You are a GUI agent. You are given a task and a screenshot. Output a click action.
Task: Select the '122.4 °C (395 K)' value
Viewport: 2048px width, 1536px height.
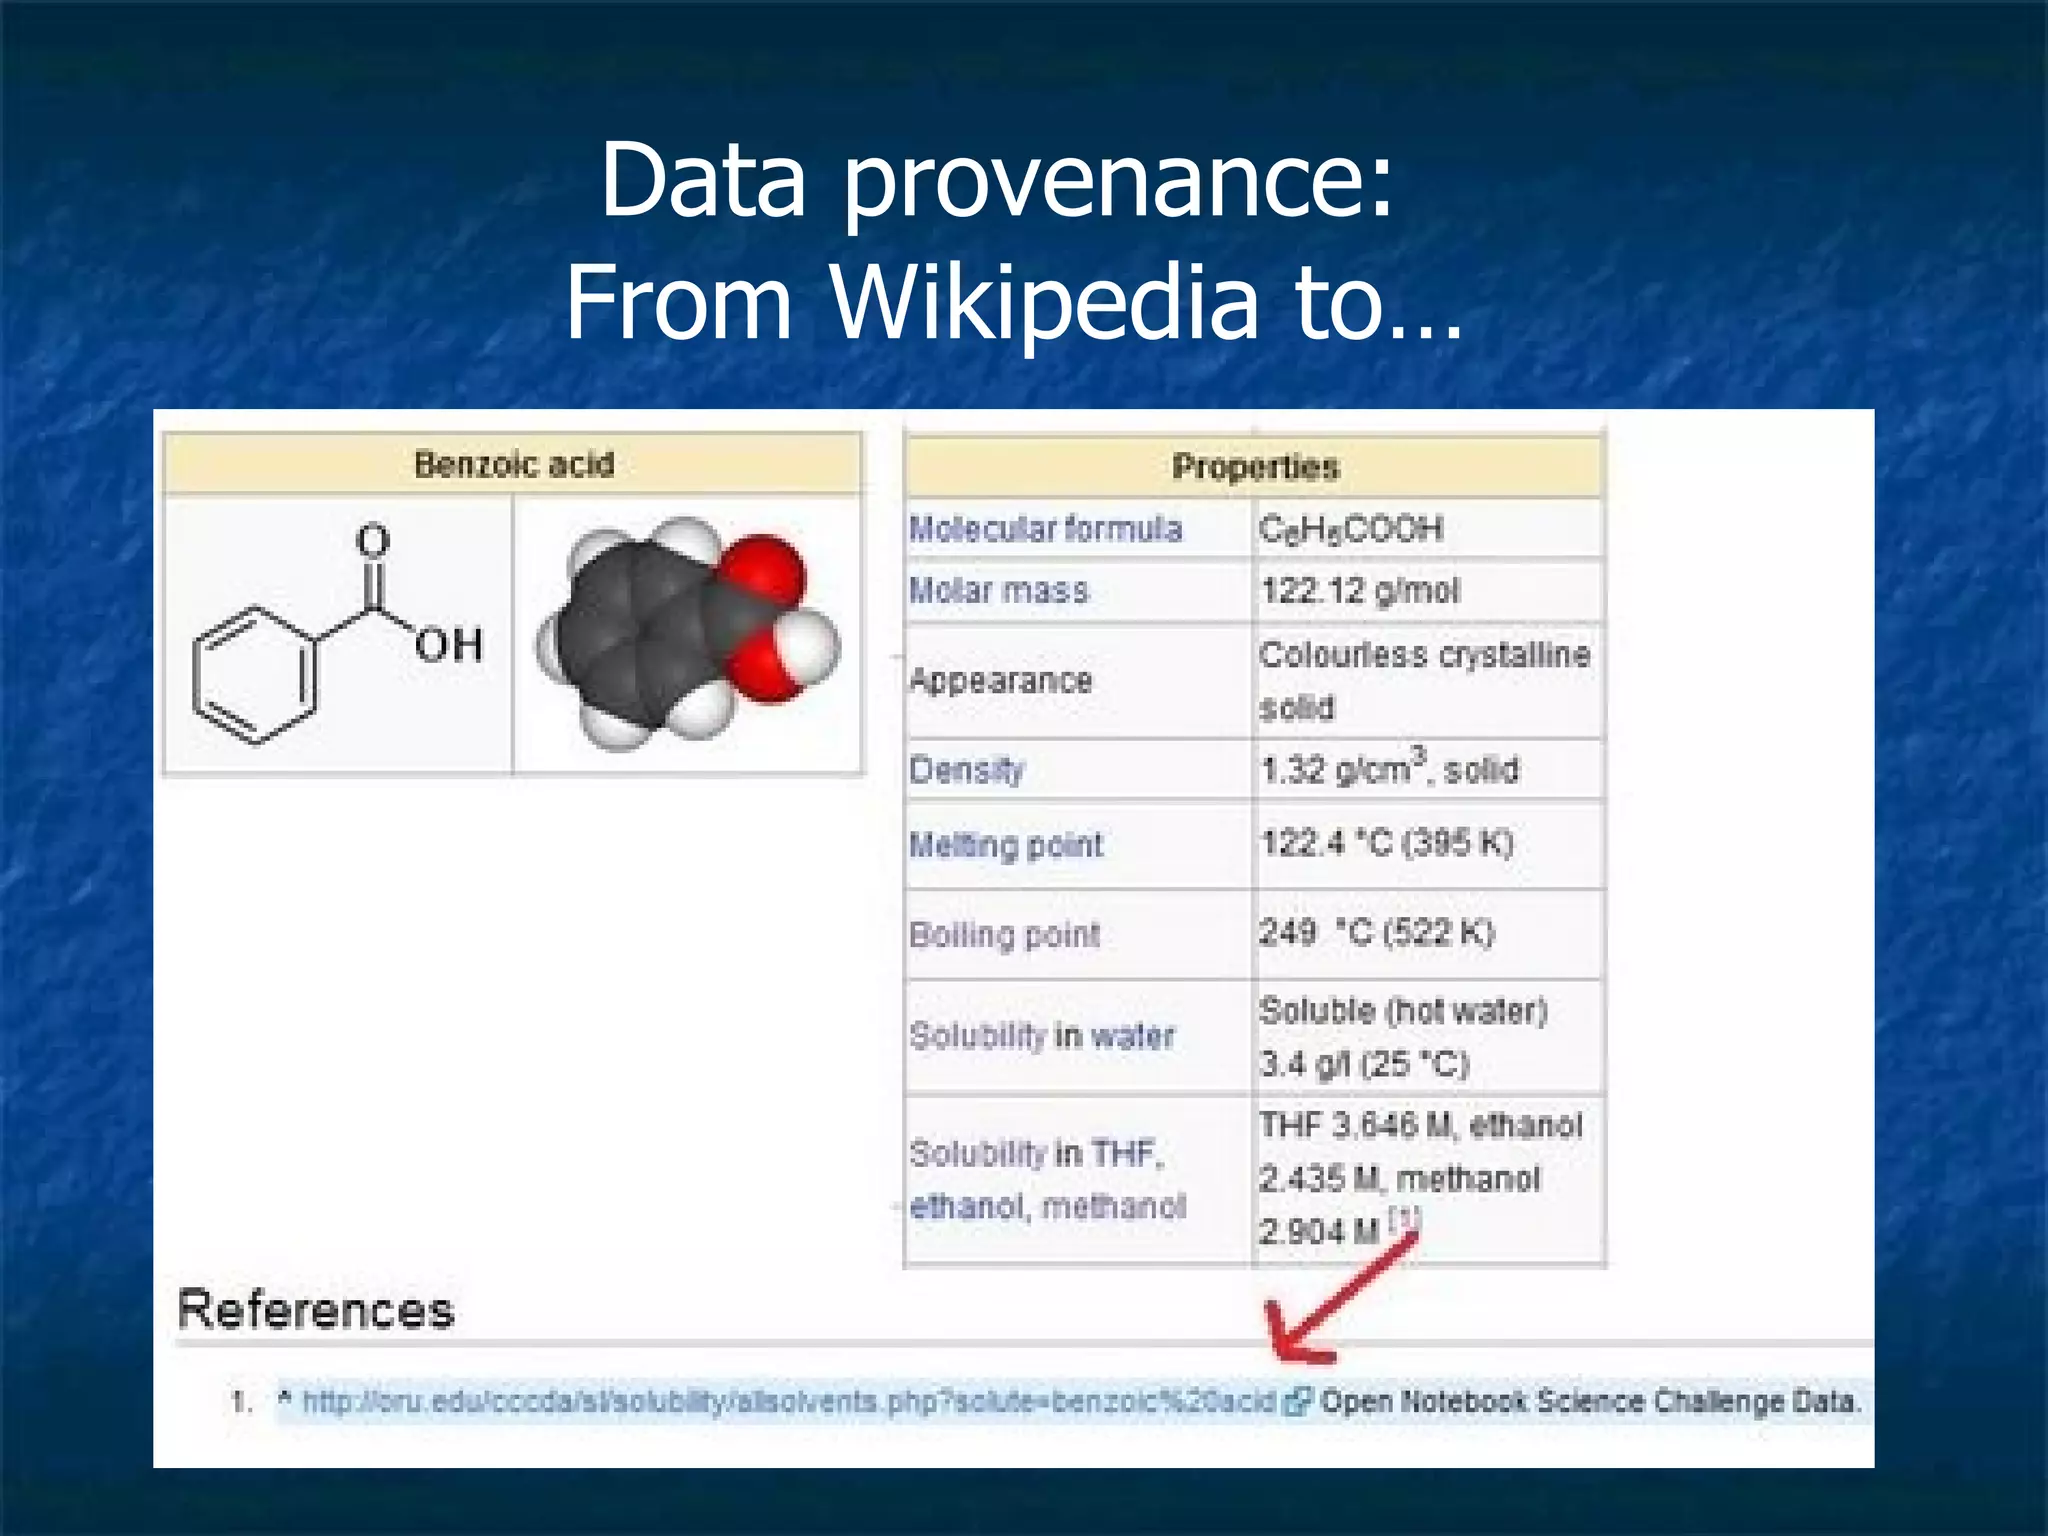pos(1386,843)
